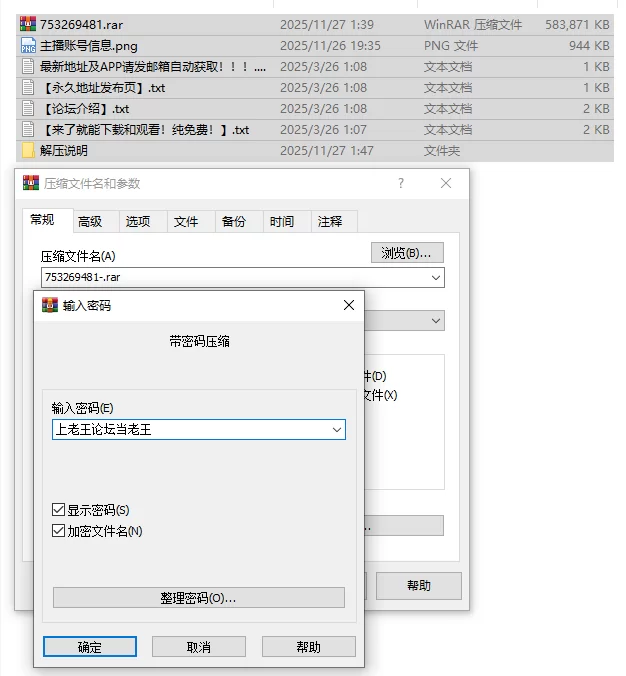
Task: Click the password field containing 上老王论坛当老王
Action: coord(199,430)
